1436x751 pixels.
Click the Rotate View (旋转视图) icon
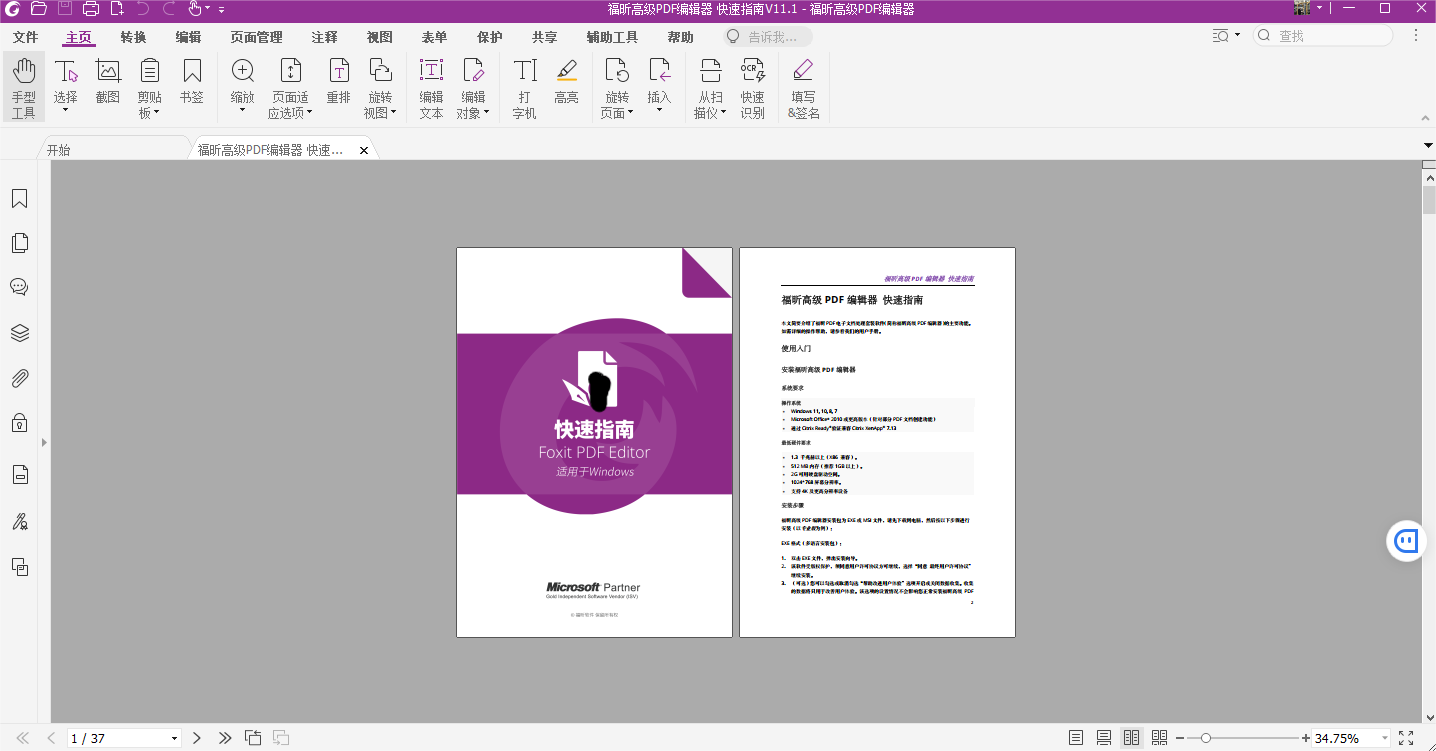tap(380, 71)
